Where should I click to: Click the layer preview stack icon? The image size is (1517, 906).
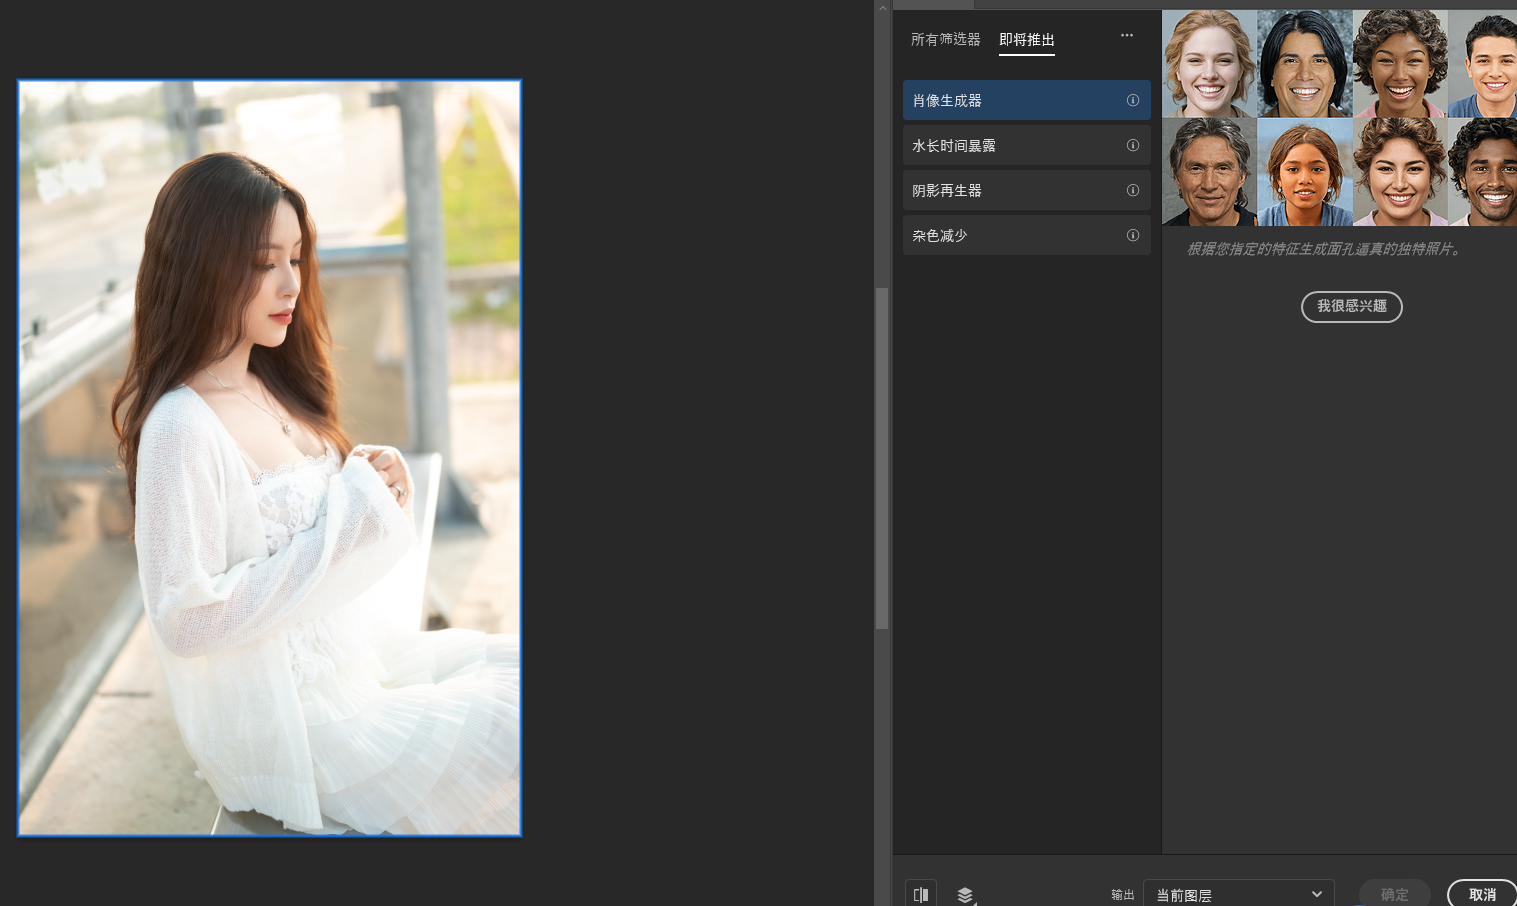tap(965, 894)
